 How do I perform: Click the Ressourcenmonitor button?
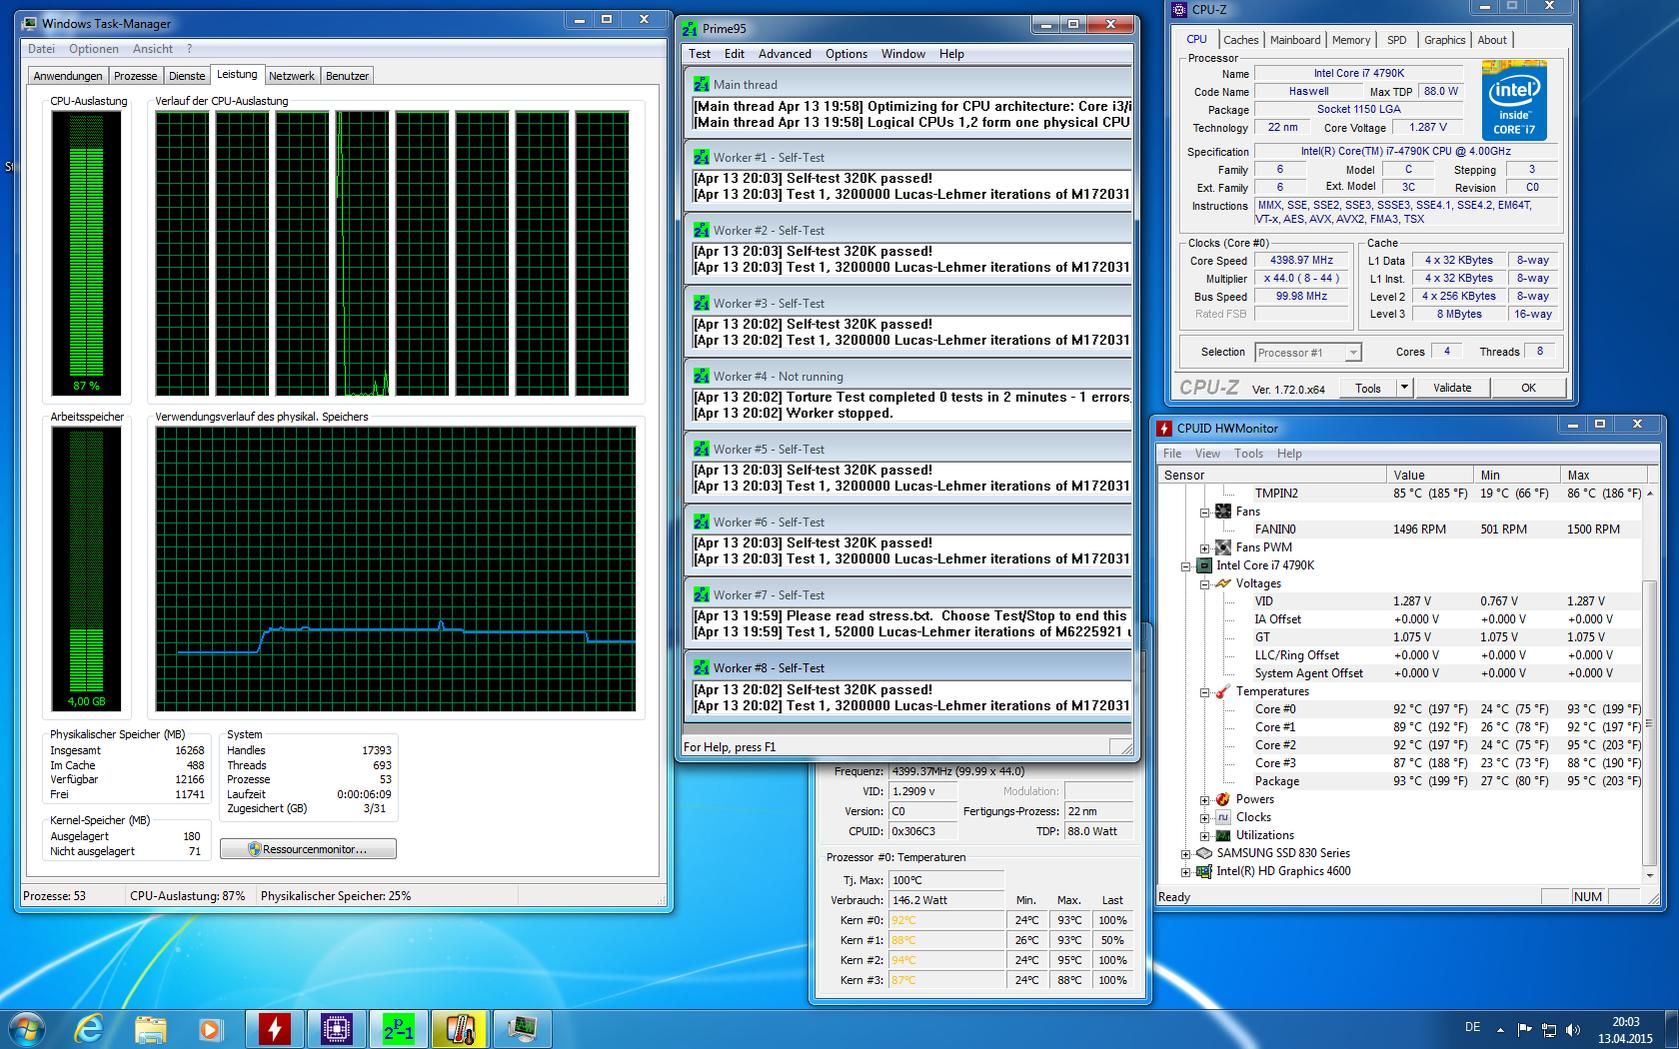click(x=308, y=849)
